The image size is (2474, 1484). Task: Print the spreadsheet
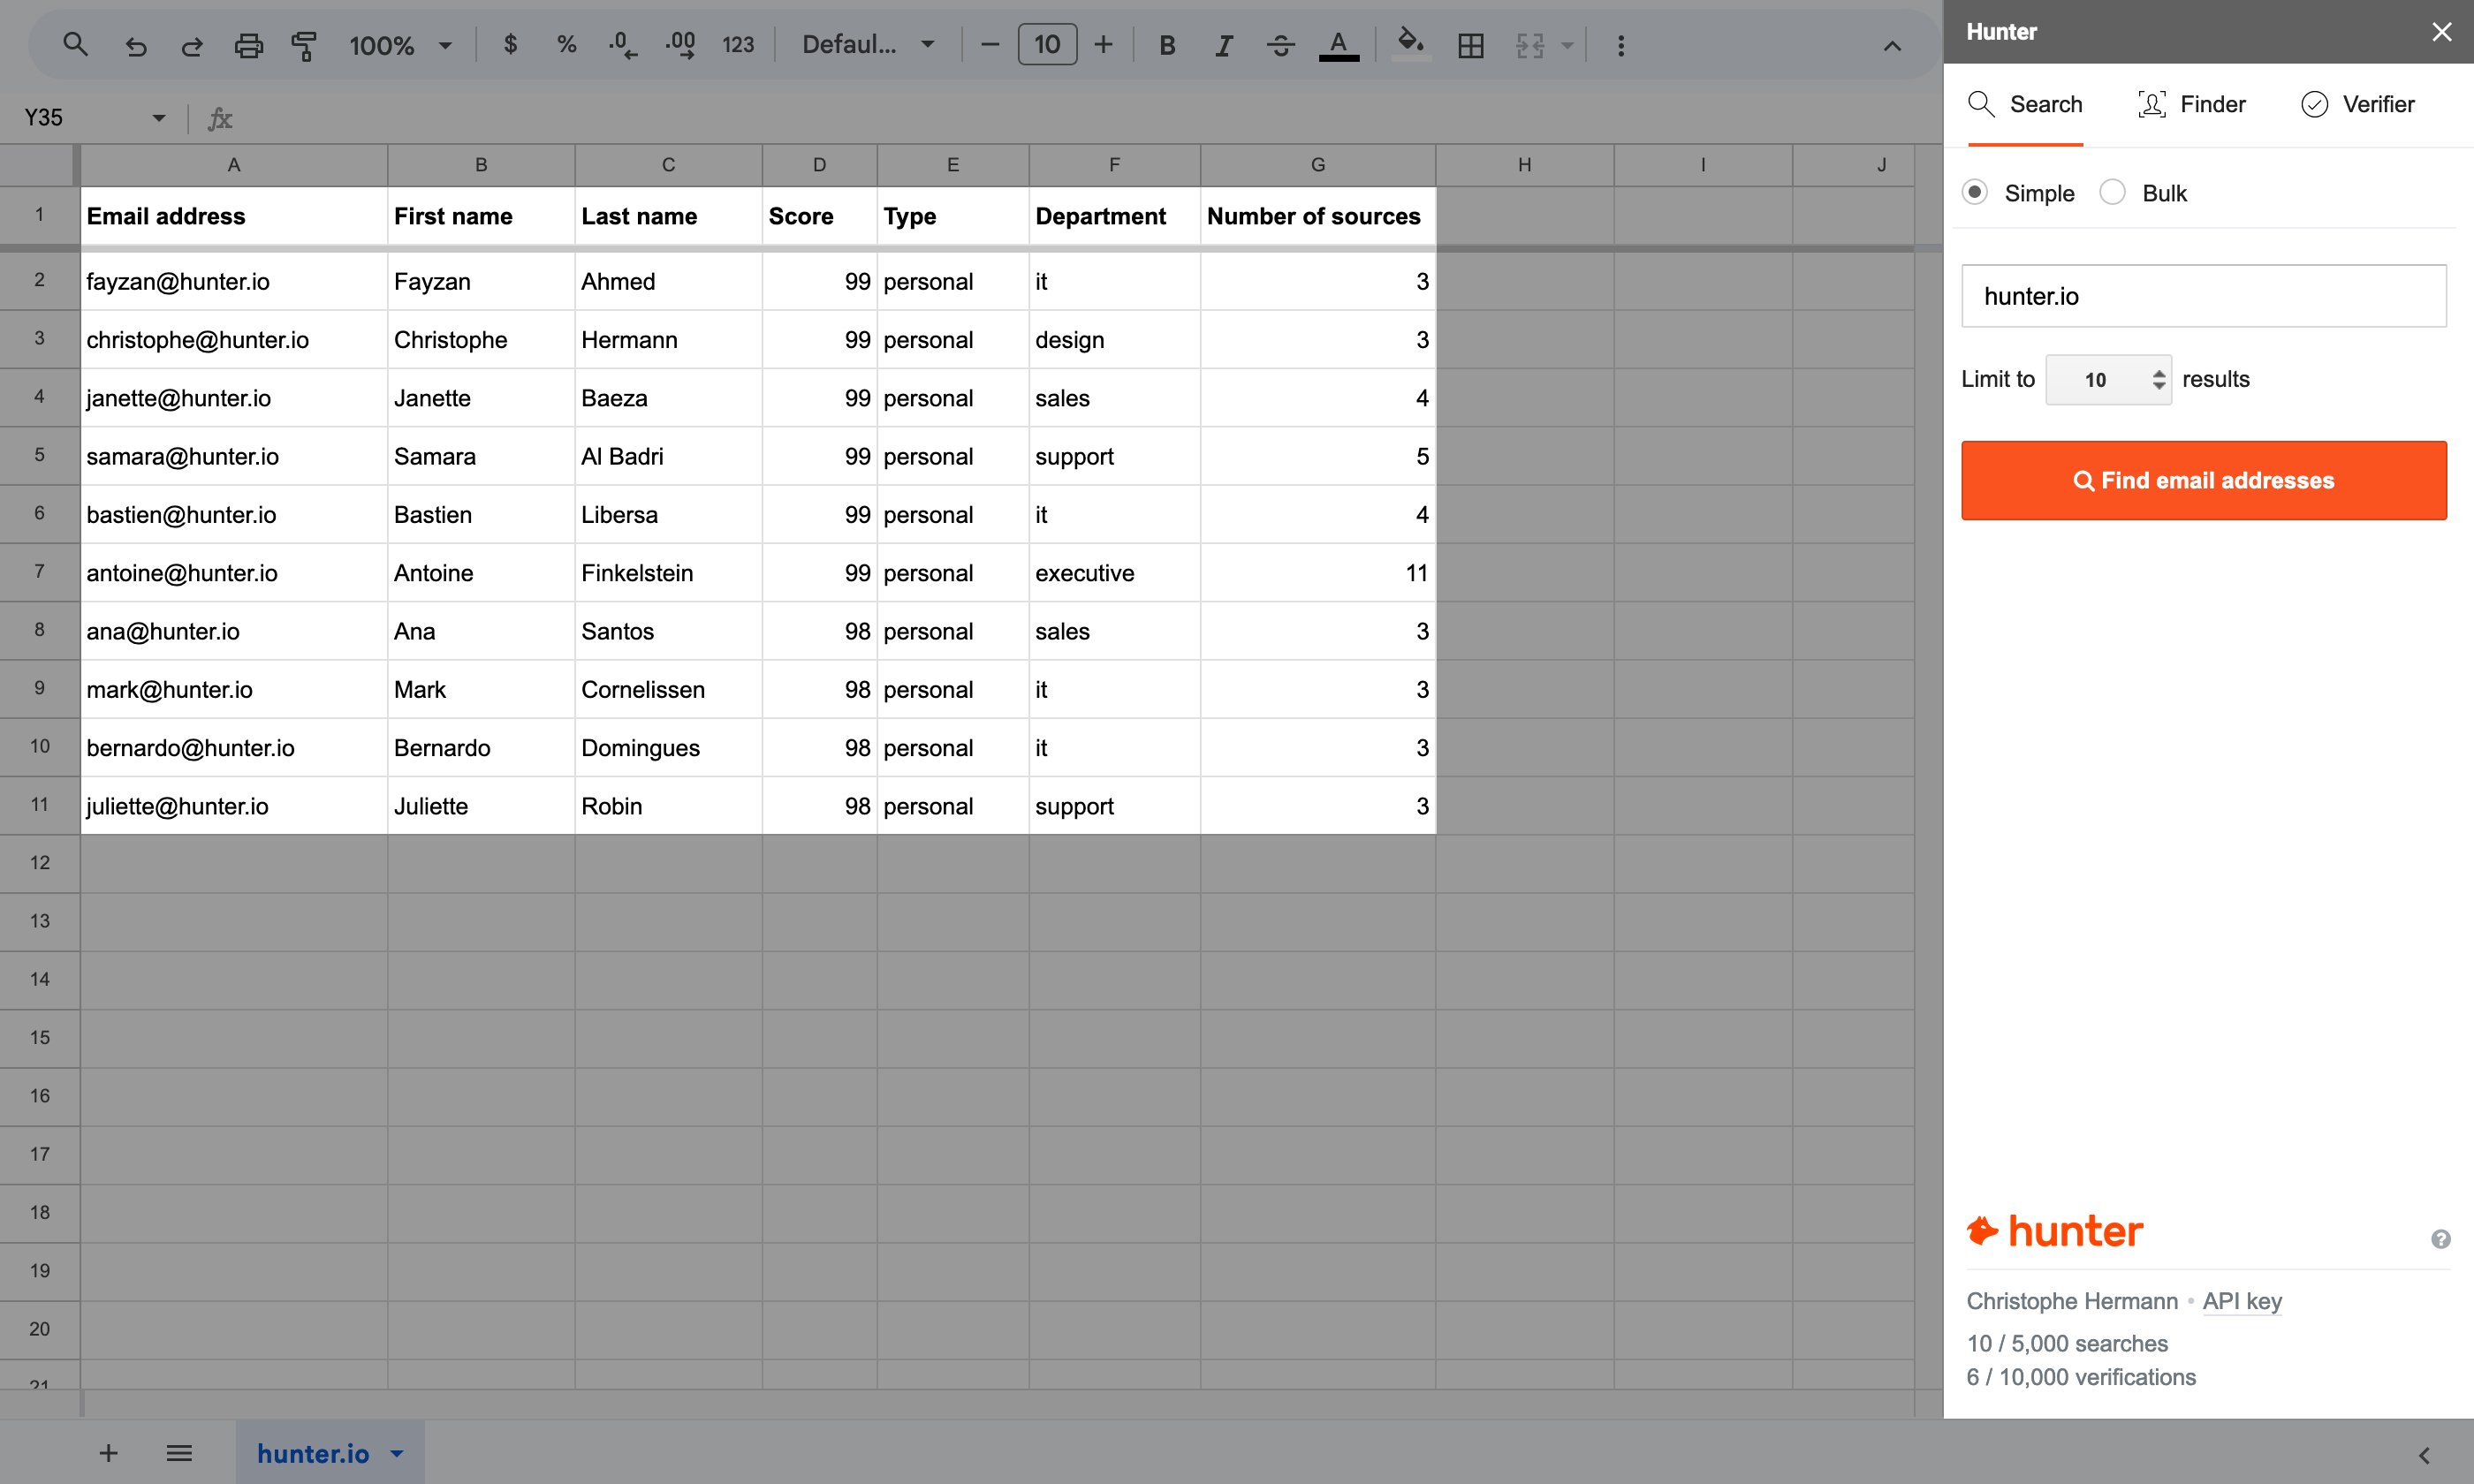click(248, 45)
